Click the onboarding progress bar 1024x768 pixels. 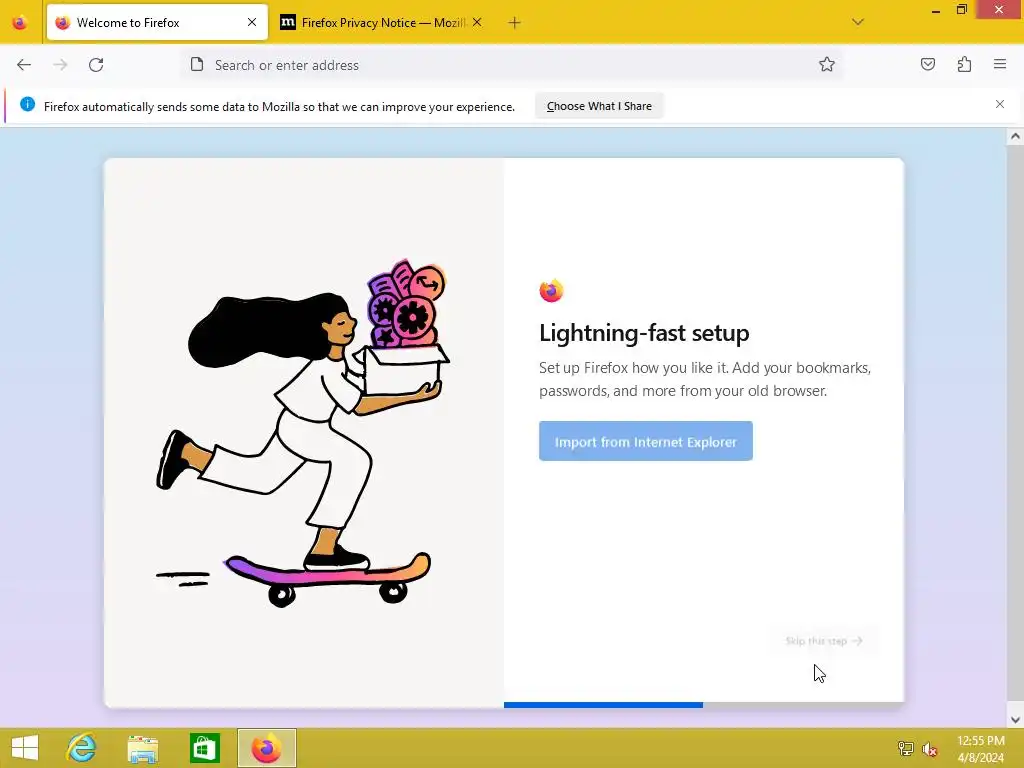[703, 705]
